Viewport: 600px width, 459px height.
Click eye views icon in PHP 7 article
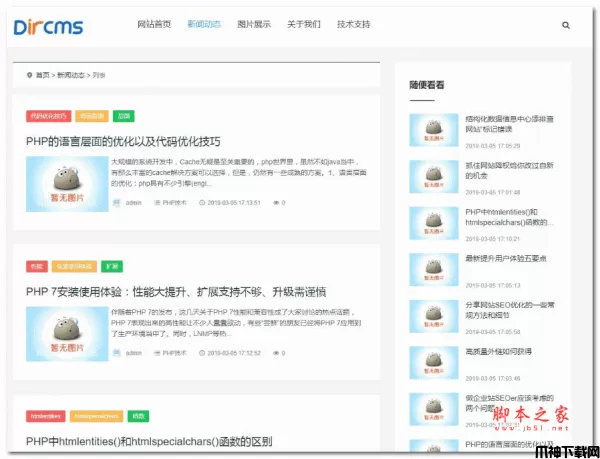pyautogui.click(x=276, y=353)
